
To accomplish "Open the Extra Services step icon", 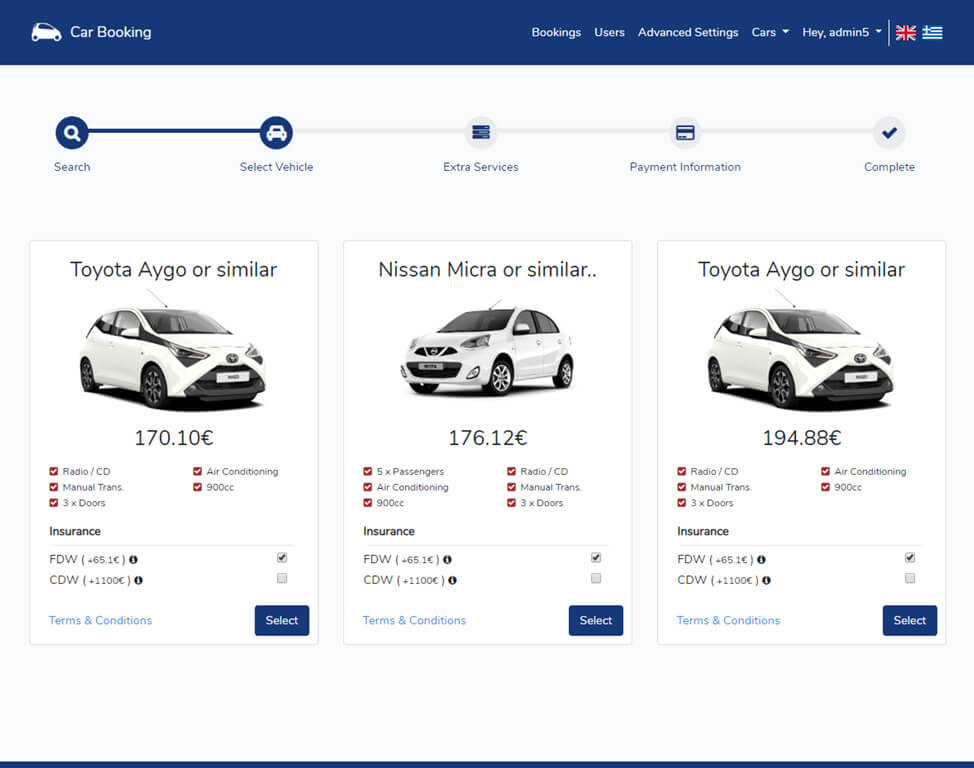I will click(480, 131).
